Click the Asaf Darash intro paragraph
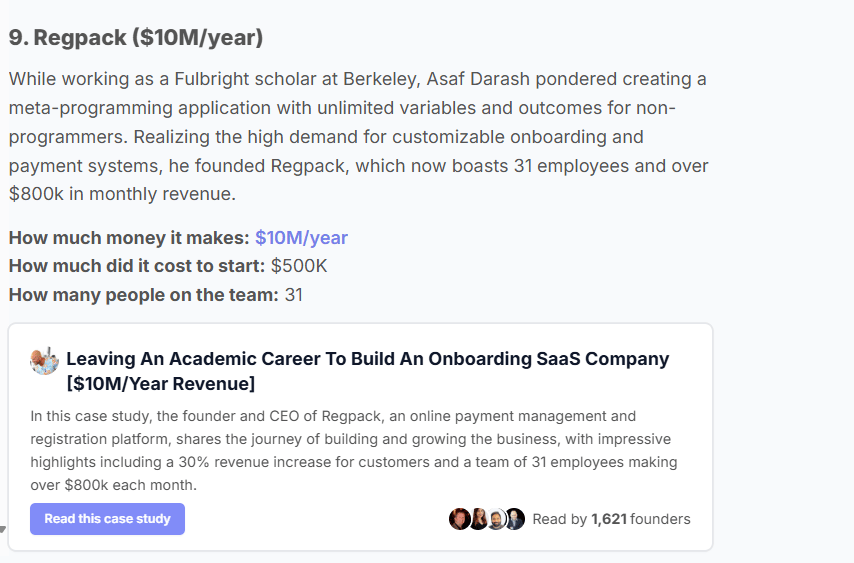Viewport: 854px width, 563px height. (358, 136)
